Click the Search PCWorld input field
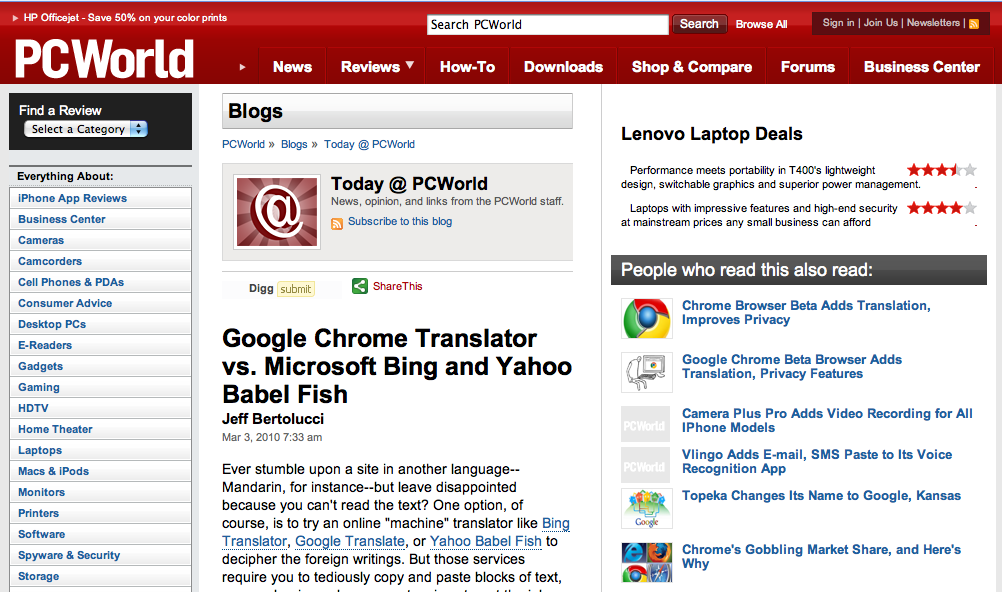 547,25
